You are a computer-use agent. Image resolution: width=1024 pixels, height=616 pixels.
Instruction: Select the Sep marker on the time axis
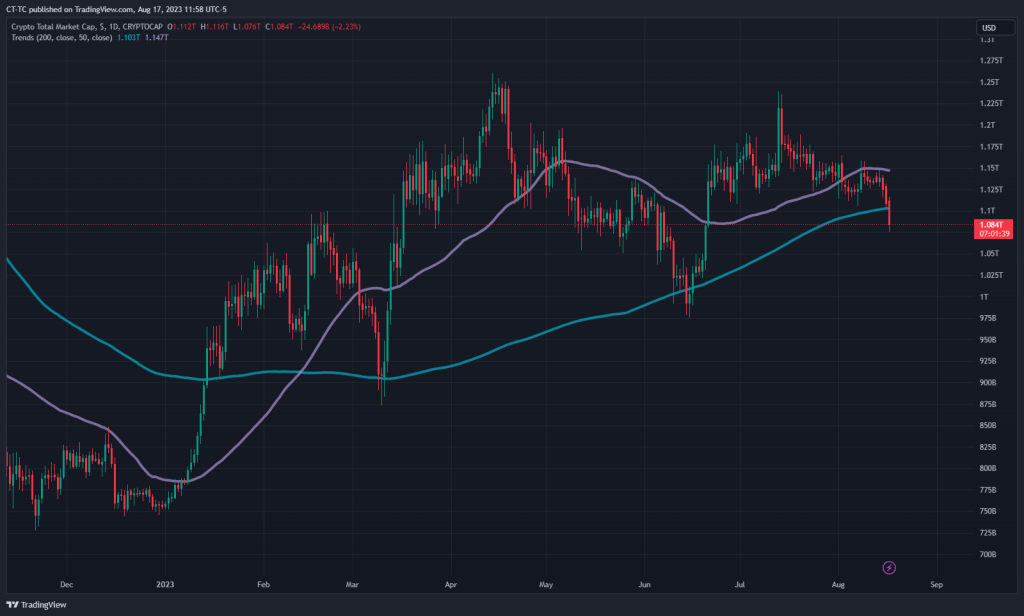(935, 582)
